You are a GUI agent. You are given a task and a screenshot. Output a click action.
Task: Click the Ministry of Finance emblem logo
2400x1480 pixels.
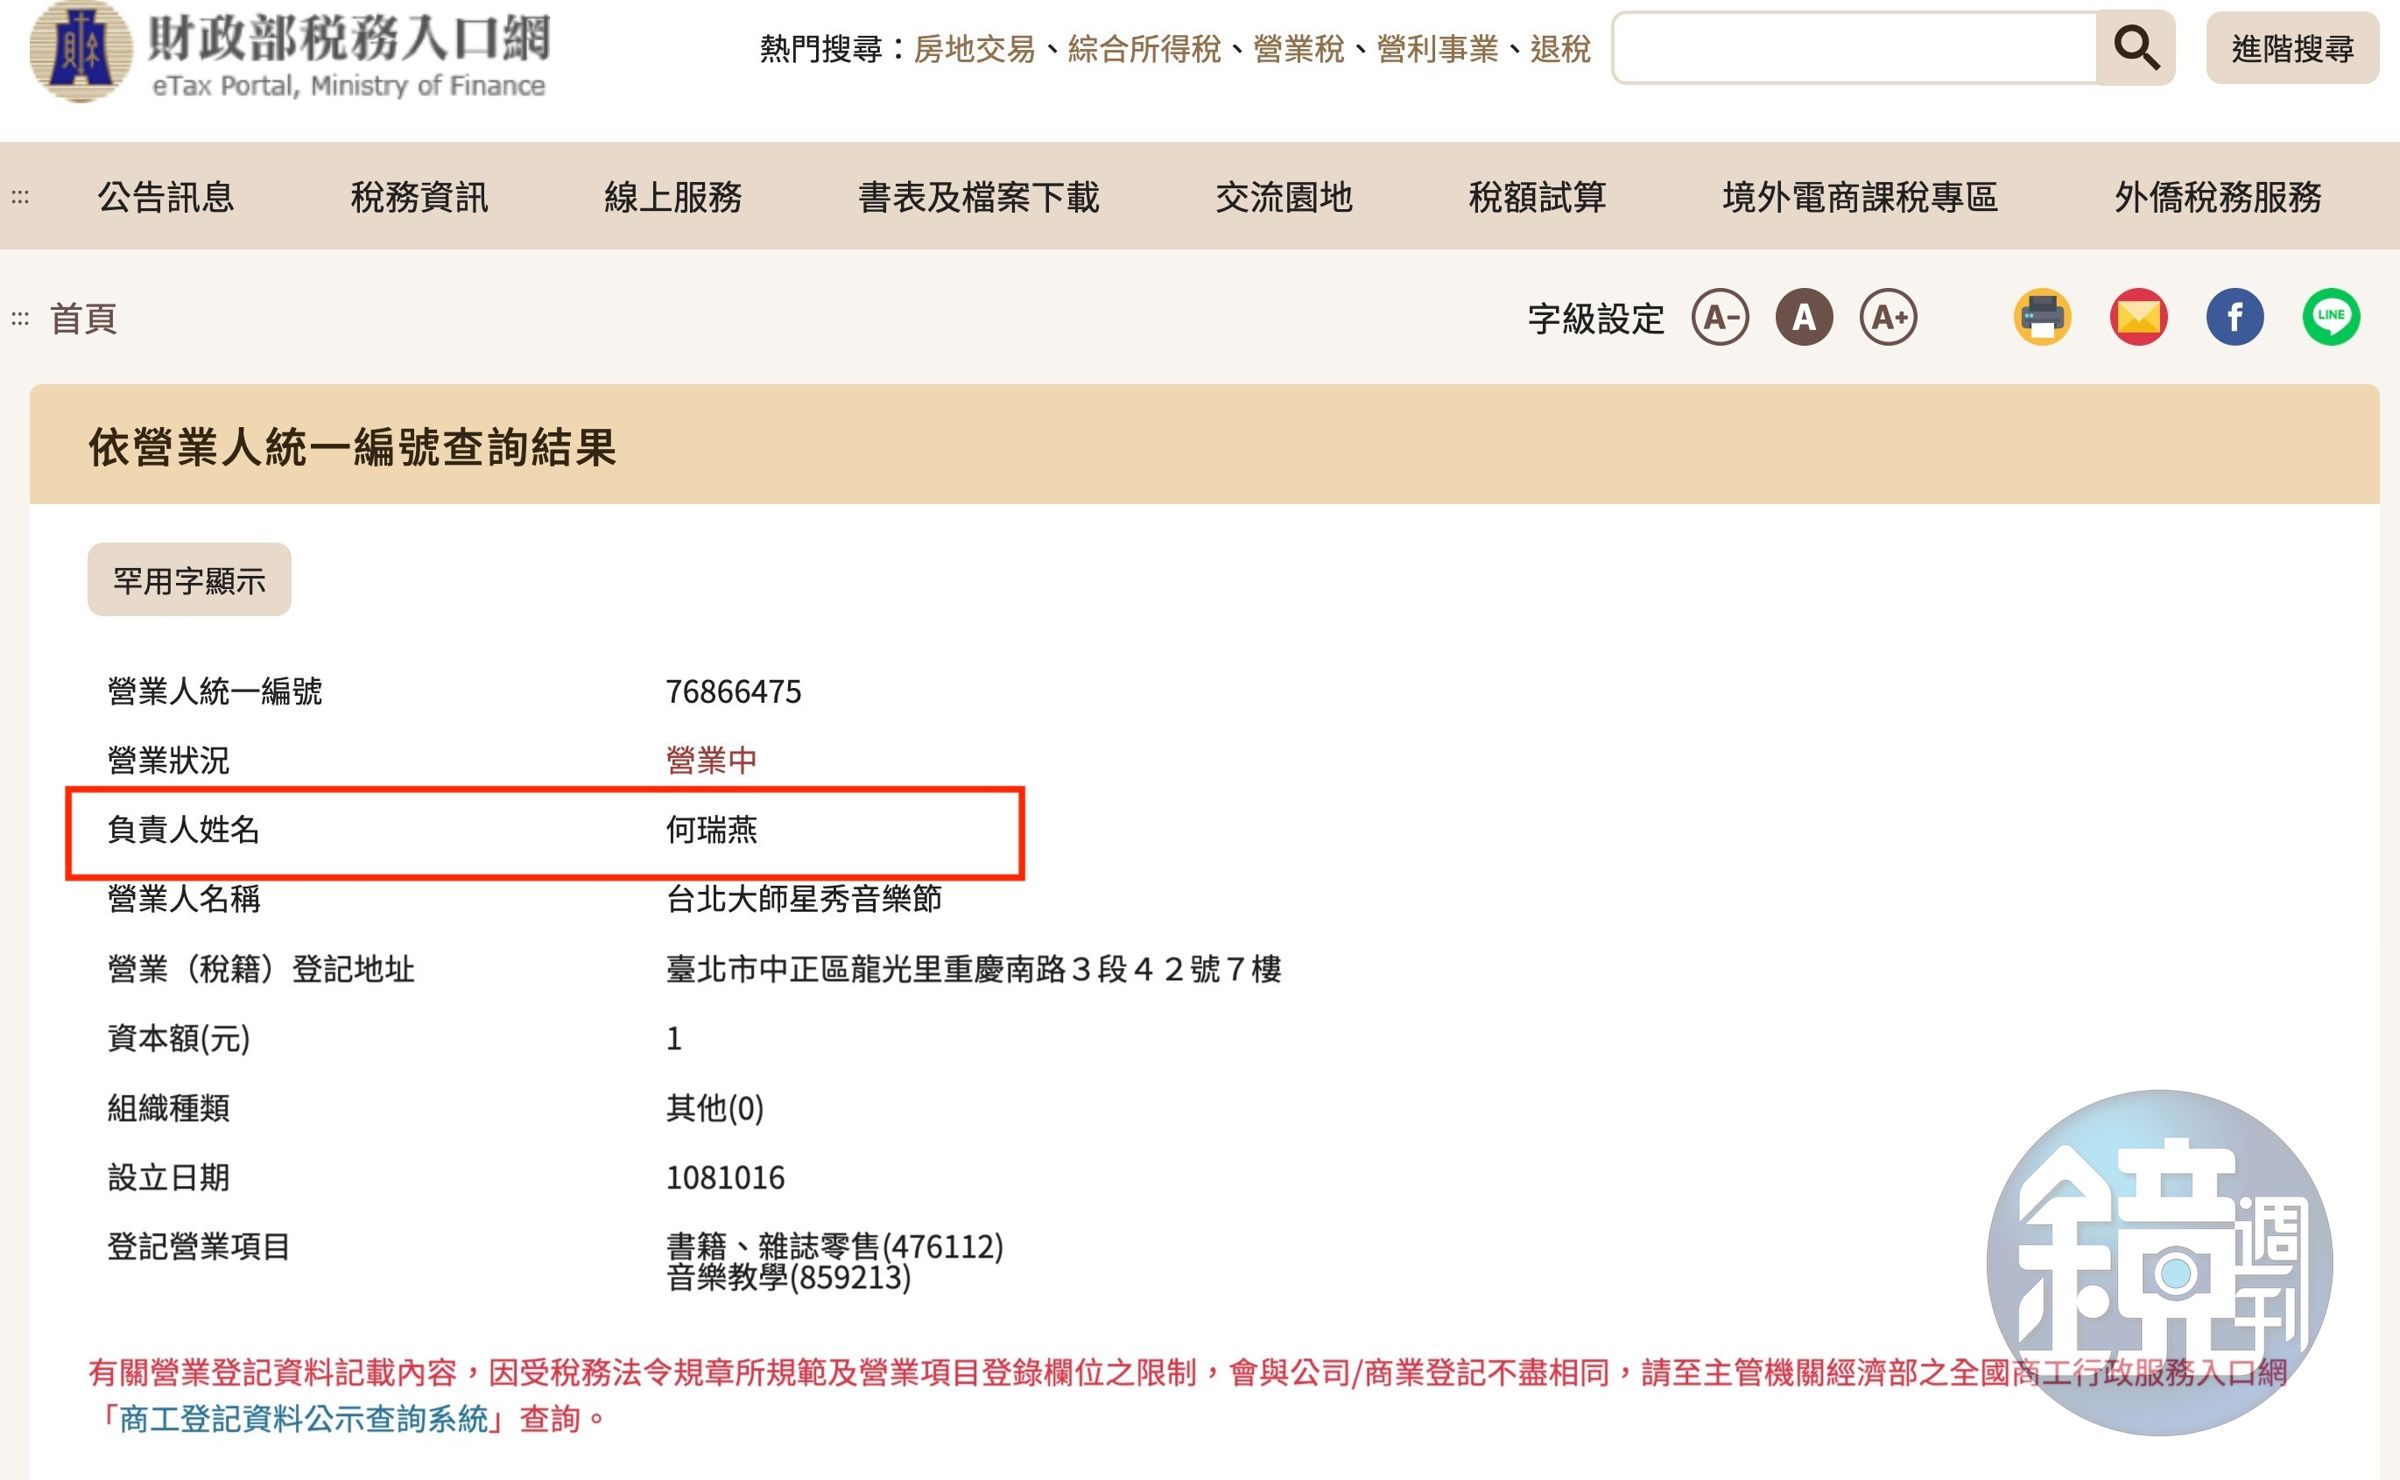pyautogui.click(x=80, y=52)
